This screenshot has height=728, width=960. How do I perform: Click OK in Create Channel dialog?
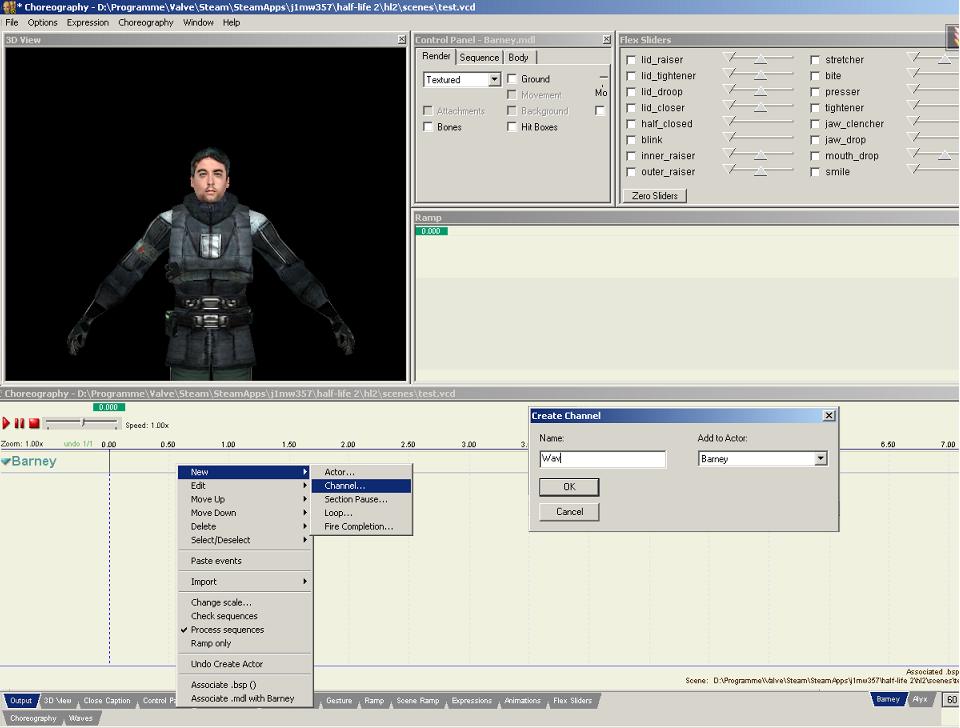pos(569,487)
